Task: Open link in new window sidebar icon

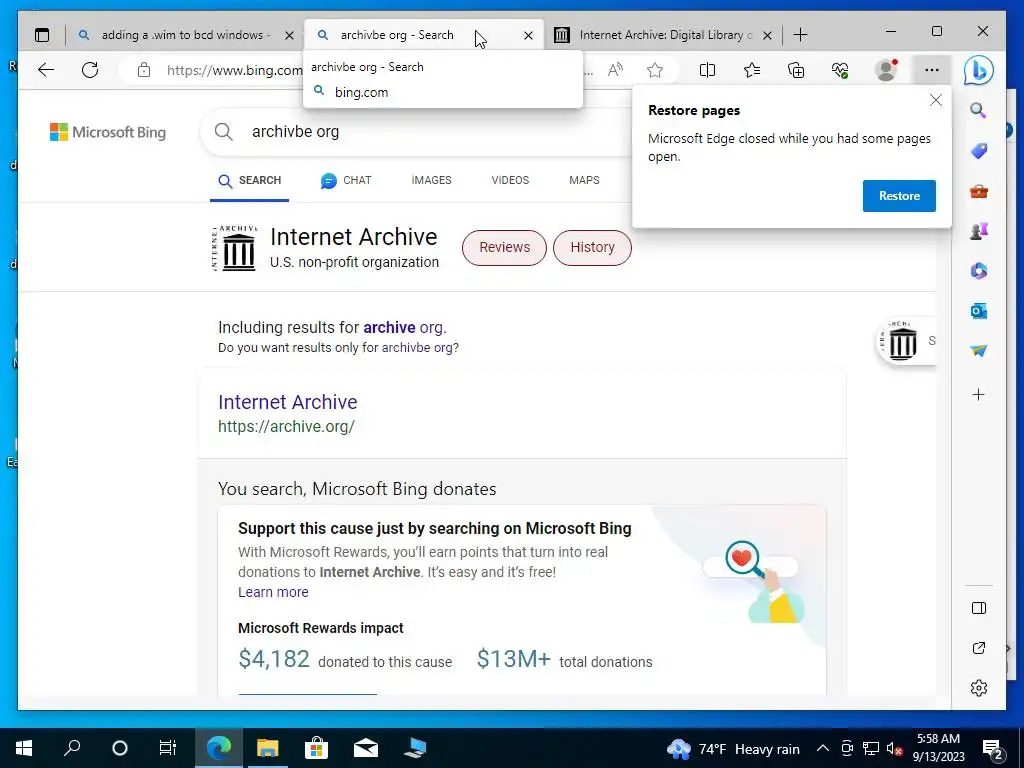Action: (978, 648)
